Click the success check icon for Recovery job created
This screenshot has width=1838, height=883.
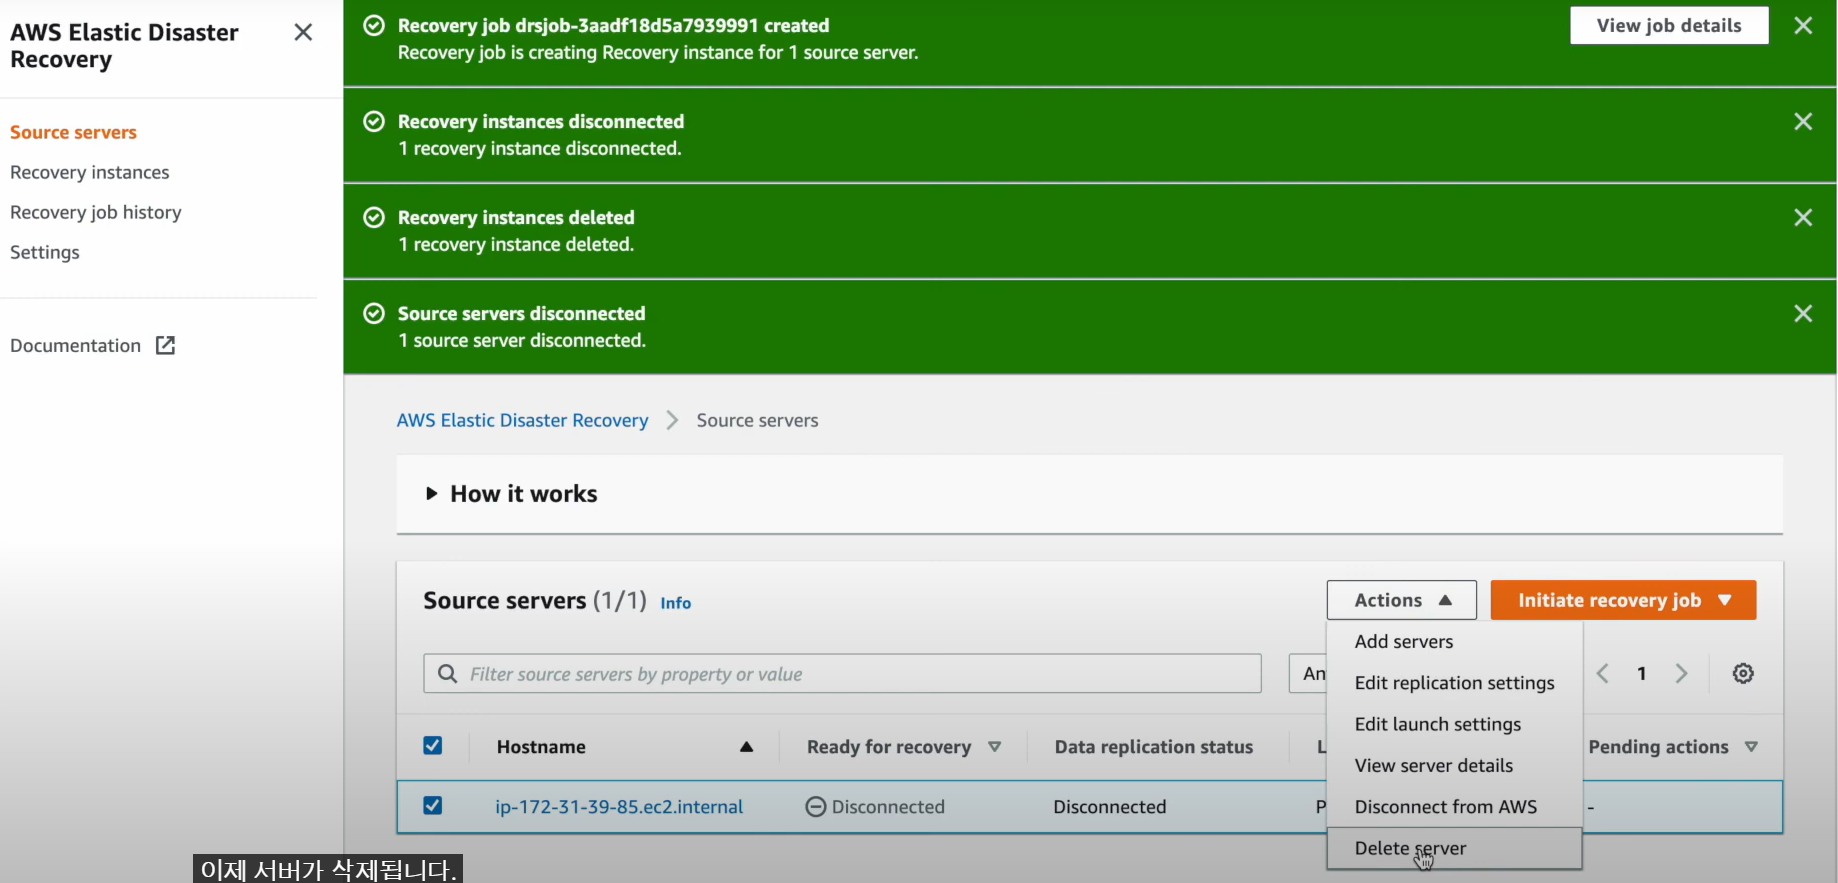point(374,26)
